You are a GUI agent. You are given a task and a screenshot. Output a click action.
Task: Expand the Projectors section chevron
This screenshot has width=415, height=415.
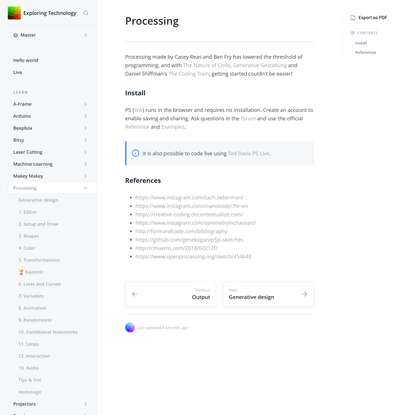tap(86, 404)
